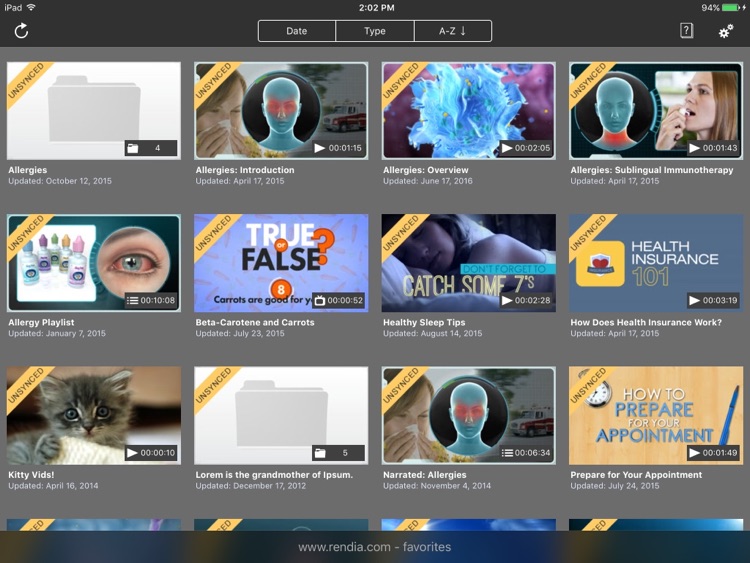Select the 'Allergies' folder title
The image size is (750, 563).
(28, 170)
